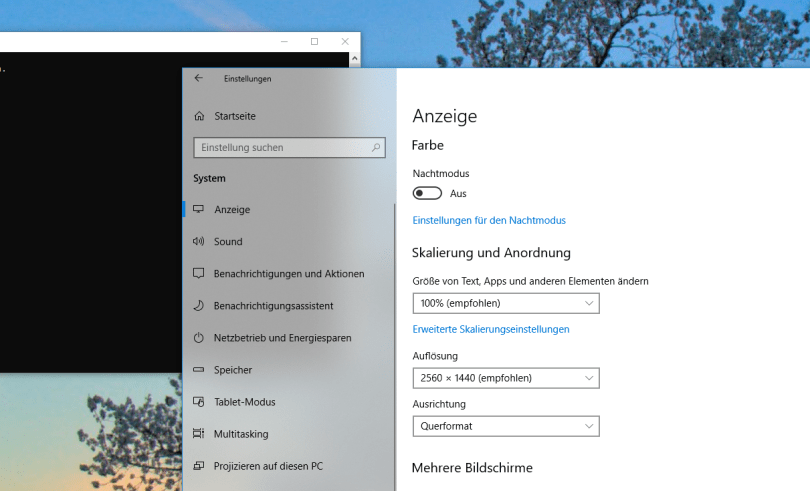Image resolution: width=810 pixels, height=491 pixels.
Task: Open the Tablet-Modus settings page
Action: pos(244,402)
